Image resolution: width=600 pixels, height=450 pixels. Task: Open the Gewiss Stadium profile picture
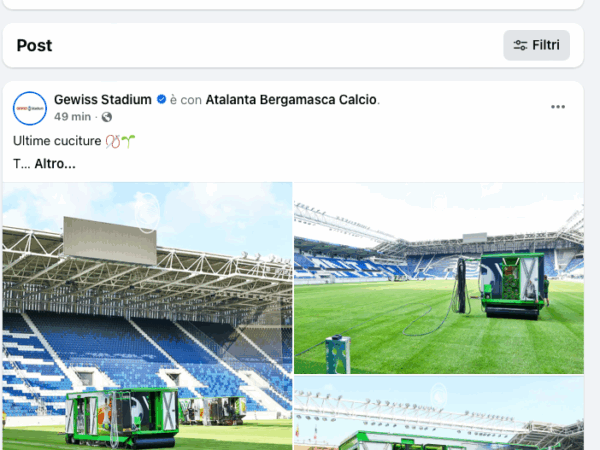point(30,108)
